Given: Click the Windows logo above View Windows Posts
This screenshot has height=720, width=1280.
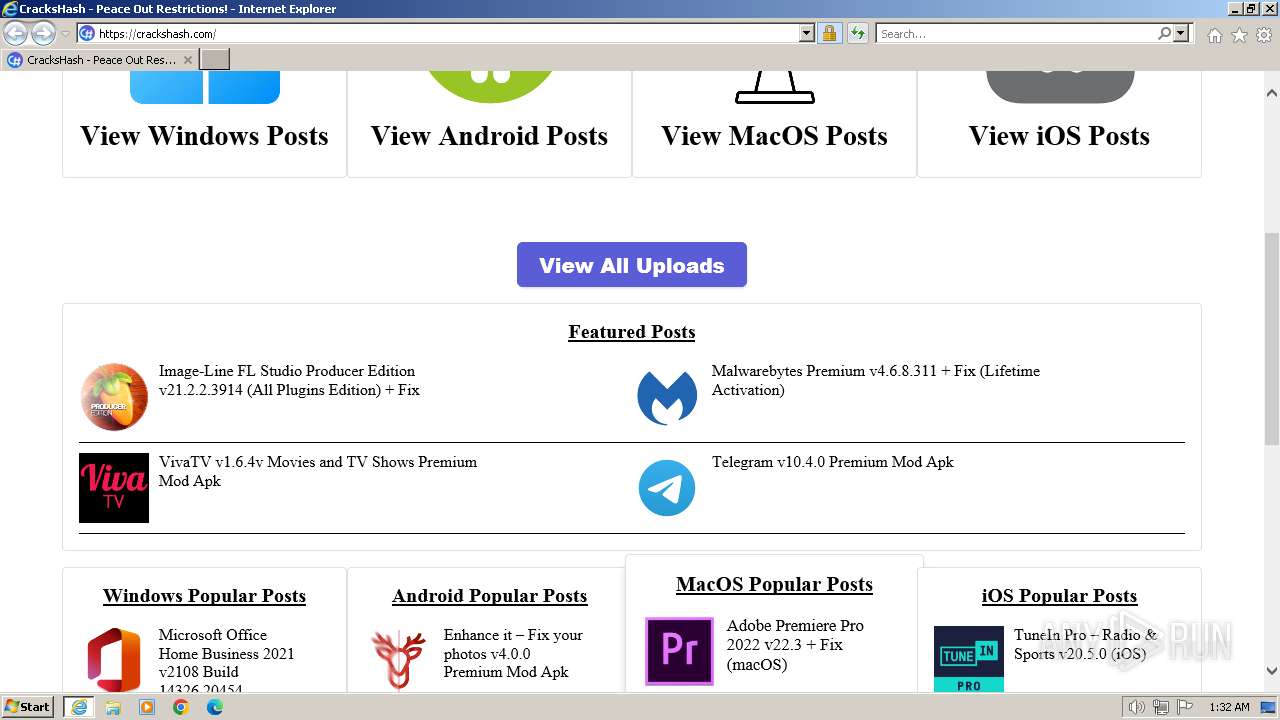Looking at the screenshot, I should point(205,87).
